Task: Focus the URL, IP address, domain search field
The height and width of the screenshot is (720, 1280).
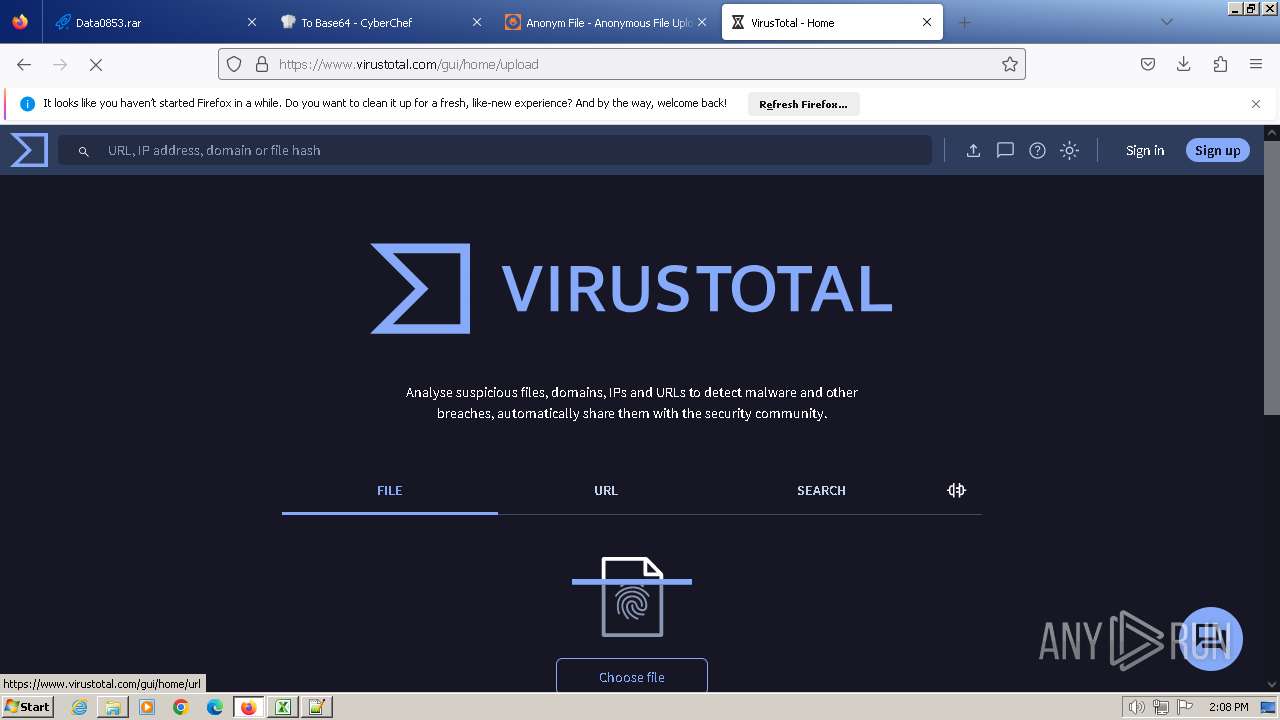Action: coord(495,150)
